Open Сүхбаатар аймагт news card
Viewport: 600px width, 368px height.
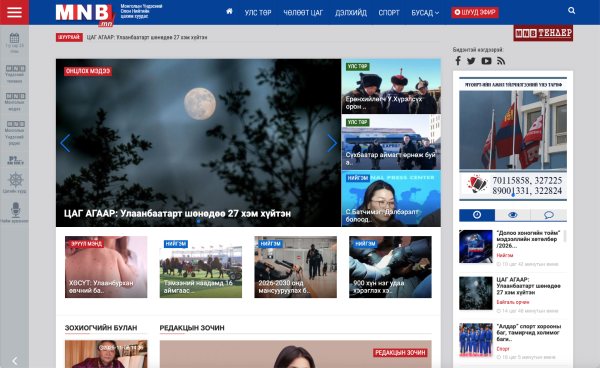pyautogui.click(x=391, y=142)
